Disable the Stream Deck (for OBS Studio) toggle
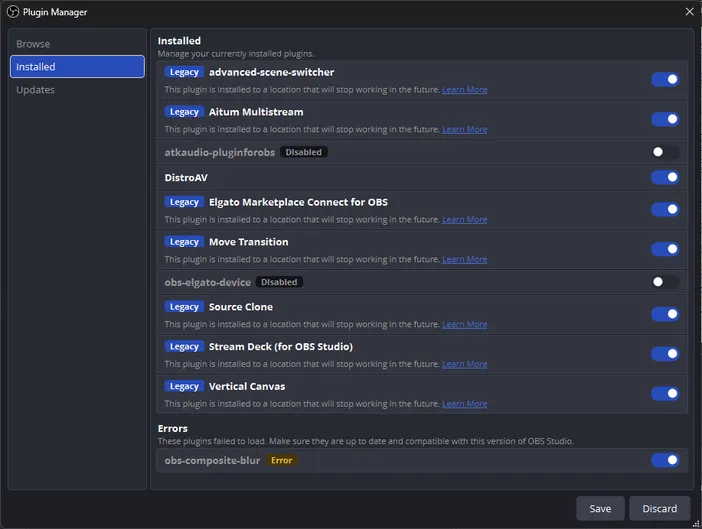This screenshot has width=702, height=529. [665, 354]
